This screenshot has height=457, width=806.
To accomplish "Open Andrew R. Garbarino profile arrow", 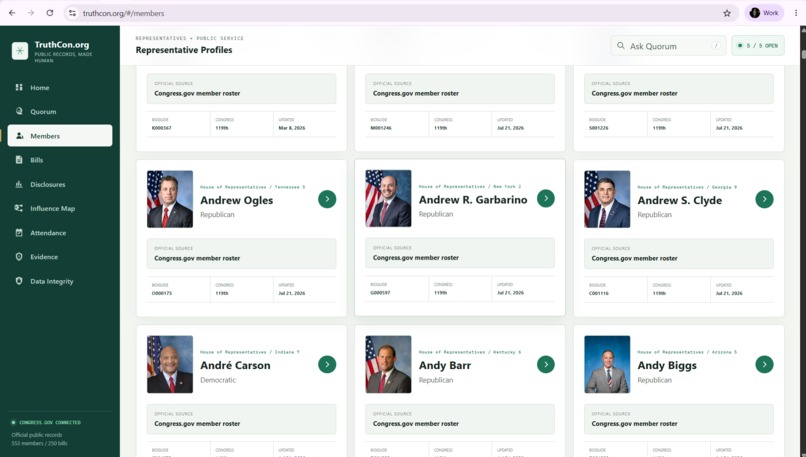I will pyautogui.click(x=546, y=198).
